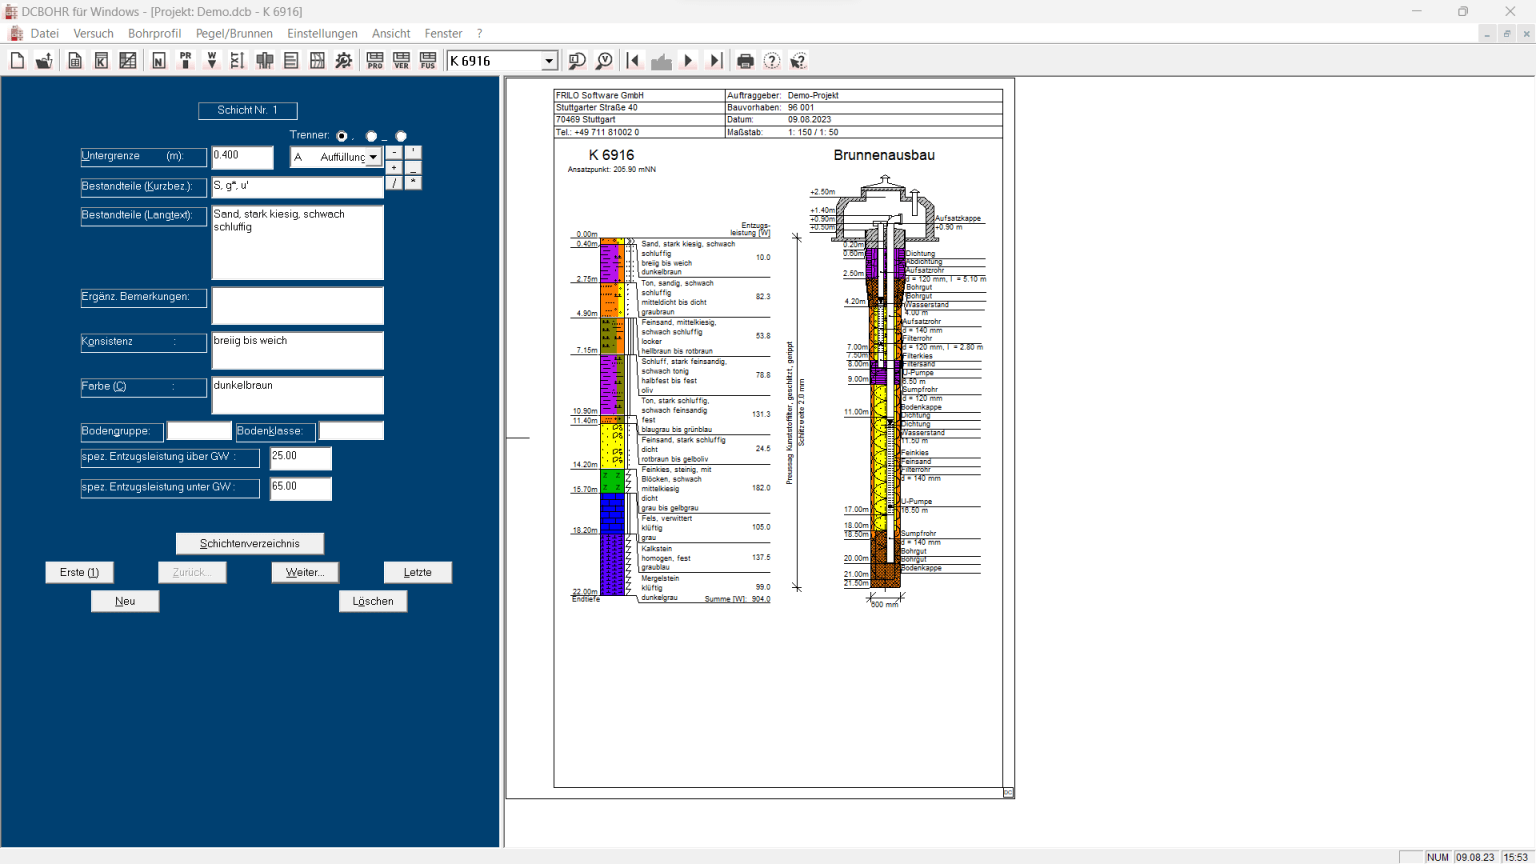The height and width of the screenshot is (864, 1536).
Task: Click the asterisk symbol key button
Action: pos(413,183)
